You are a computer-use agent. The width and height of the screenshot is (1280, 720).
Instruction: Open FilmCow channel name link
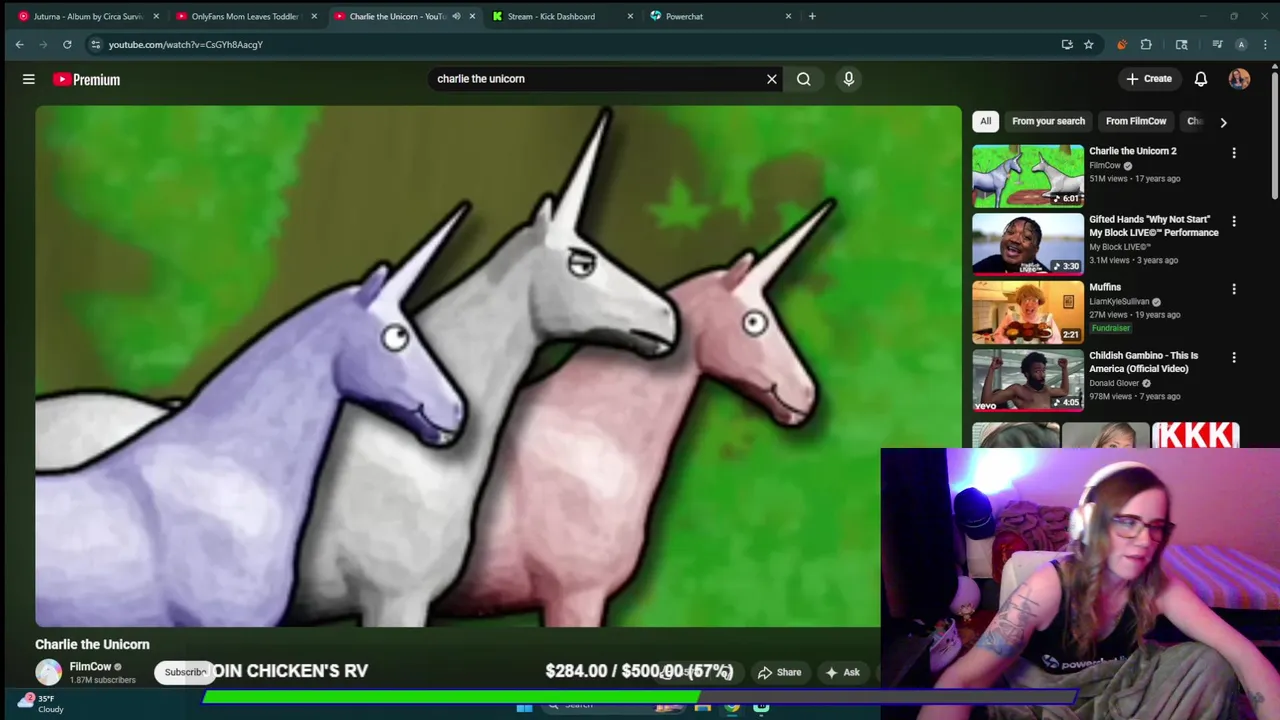(x=90, y=667)
